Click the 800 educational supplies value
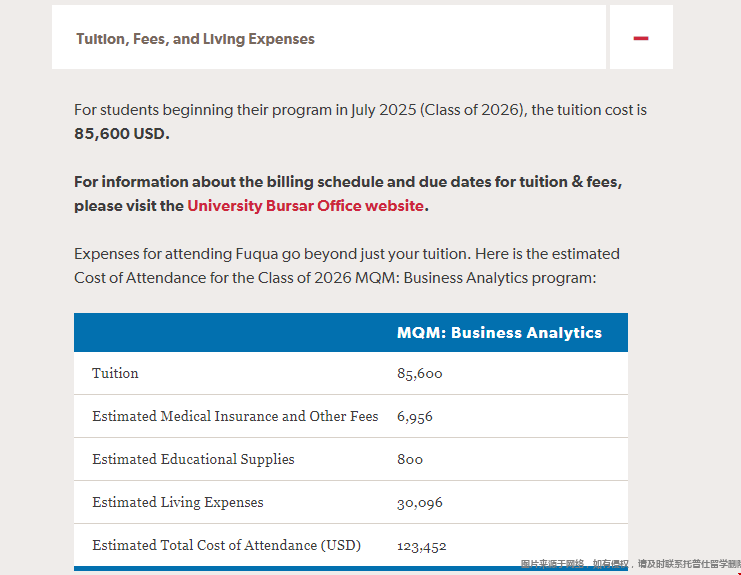741x575 pixels. 410,460
